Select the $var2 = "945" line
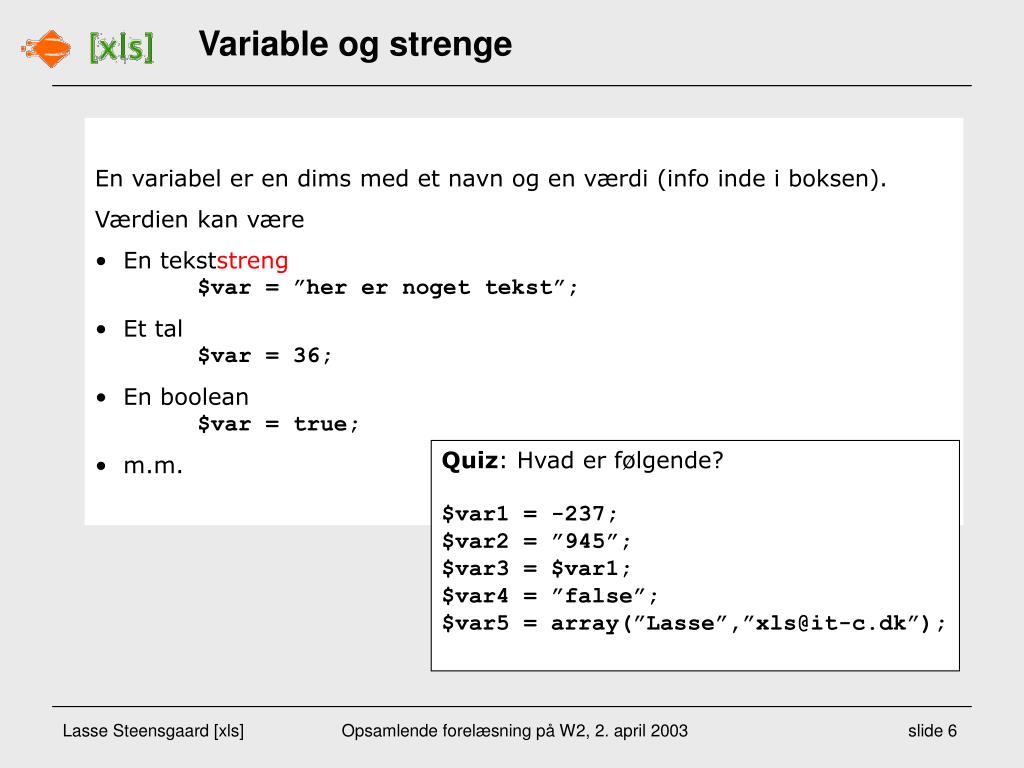The height and width of the screenshot is (768, 1024). point(537,542)
